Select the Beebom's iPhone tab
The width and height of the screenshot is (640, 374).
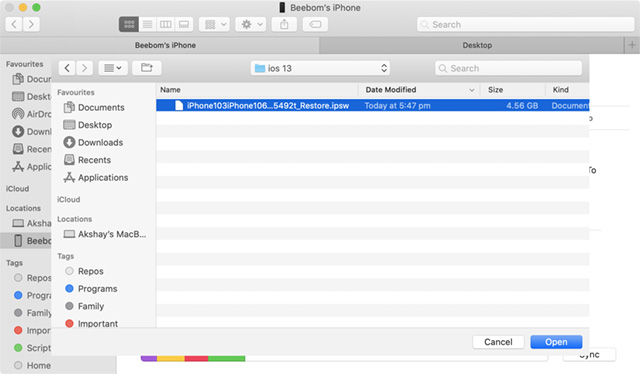point(160,45)
